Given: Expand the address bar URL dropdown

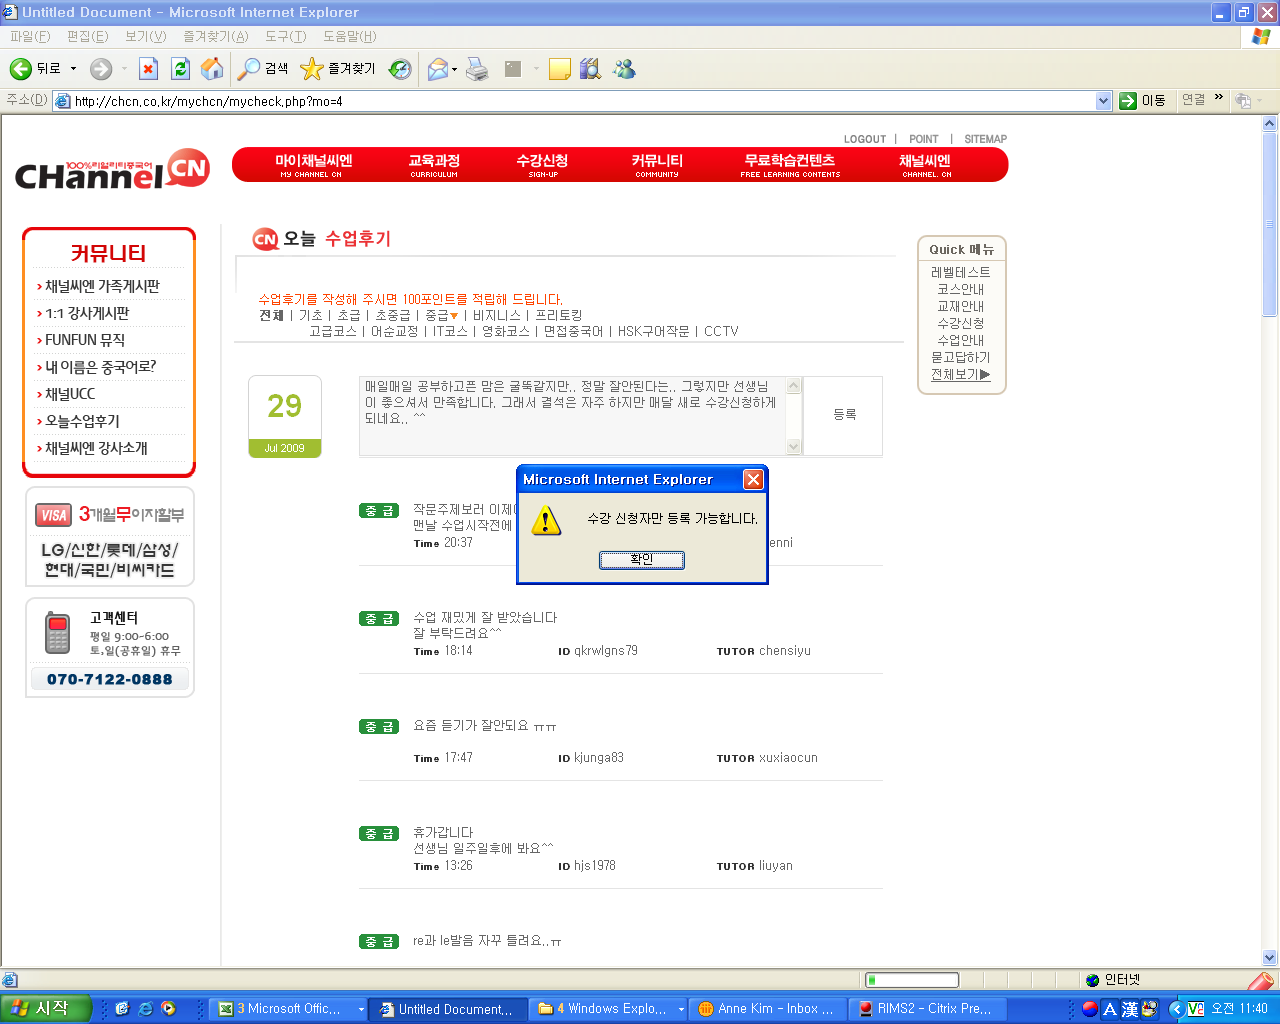Looking at the screenshot, I should click(x=1103, y=101).
